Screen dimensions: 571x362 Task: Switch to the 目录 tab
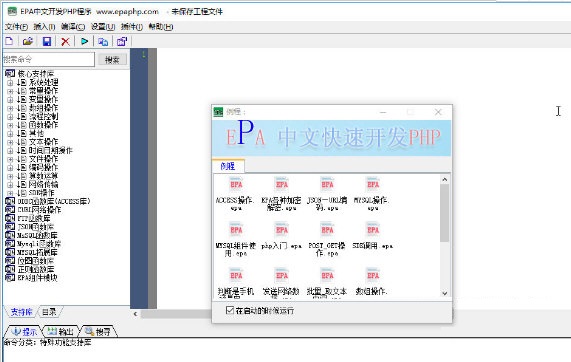[49, 312]
